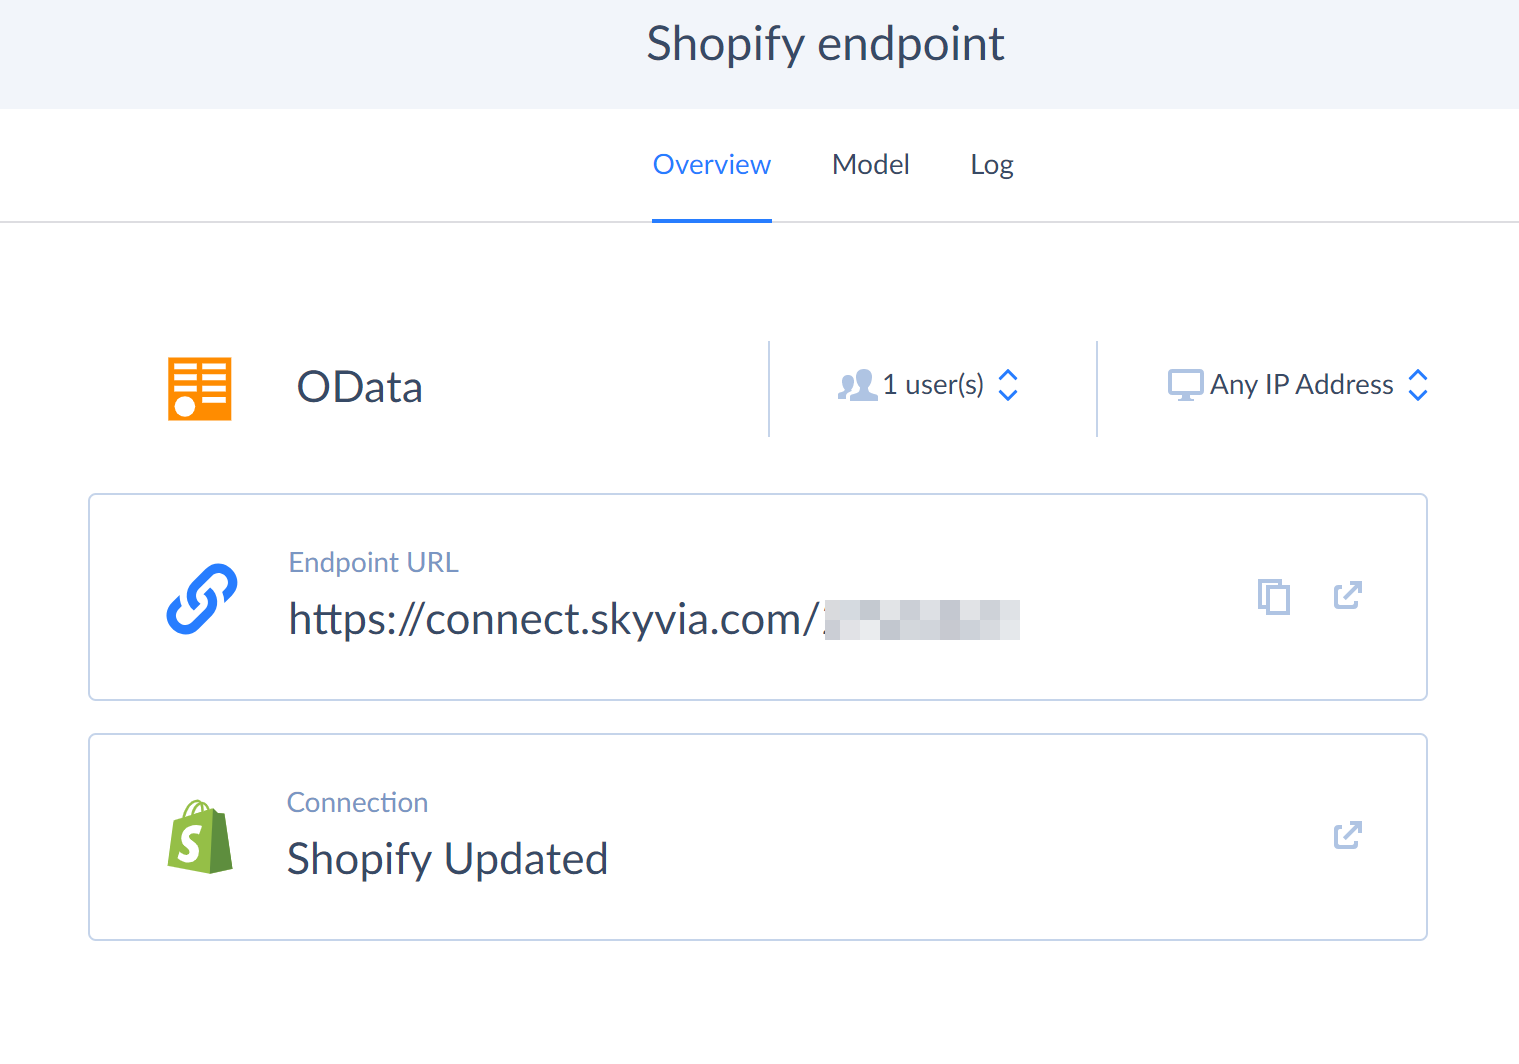Screen dimensions: 1519x1064
Task: Click the users icon beside 1 user(s)
Action: point(857,385)
